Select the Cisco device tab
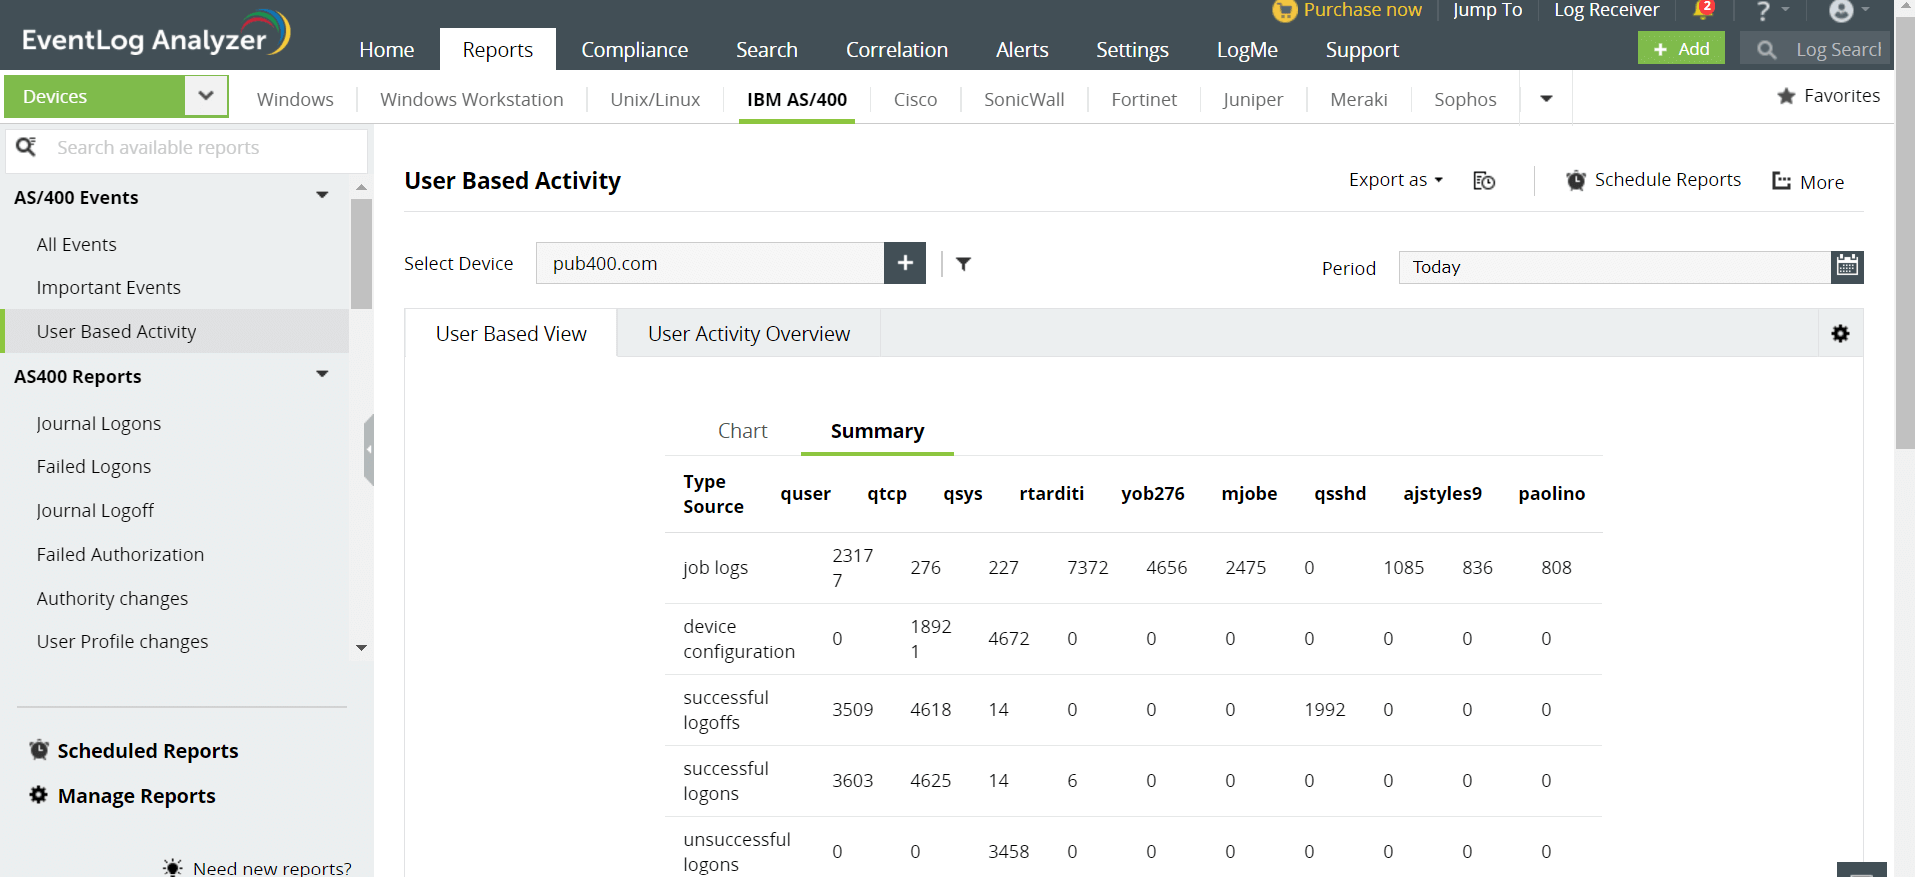The height and width of the screenshot is (877, 1915). click(x=915, y=99)
